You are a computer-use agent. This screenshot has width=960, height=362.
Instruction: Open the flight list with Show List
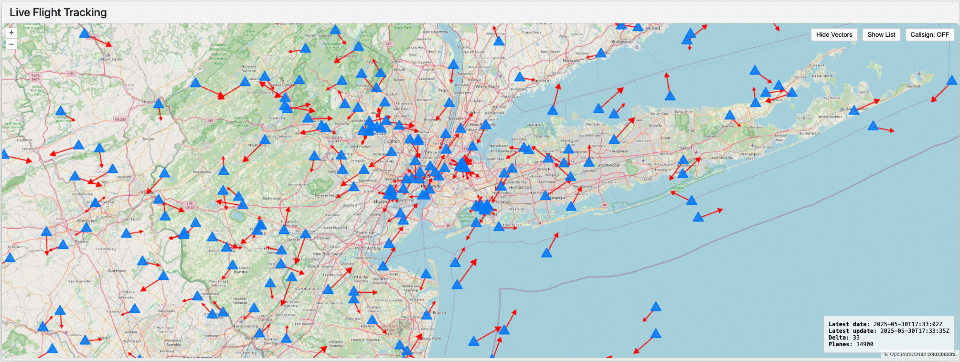tap(882, 35)
